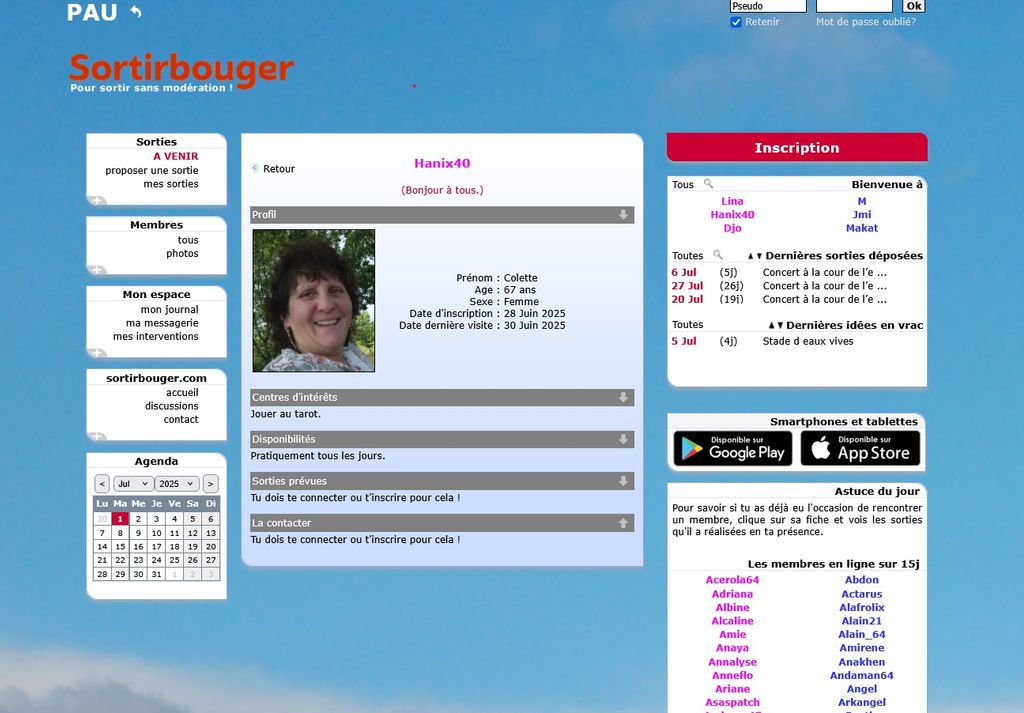Screen dimensions: 1024x713
Task: Open mes sorties menu item
Action: (x=171, y=184)
